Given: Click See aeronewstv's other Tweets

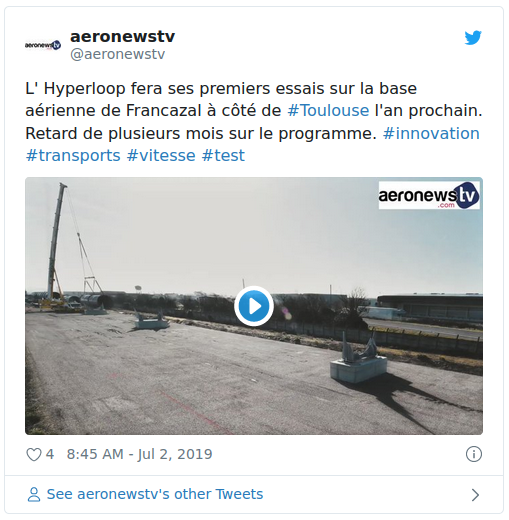Looking at the screenshot, I should click(x=155, y=494).
